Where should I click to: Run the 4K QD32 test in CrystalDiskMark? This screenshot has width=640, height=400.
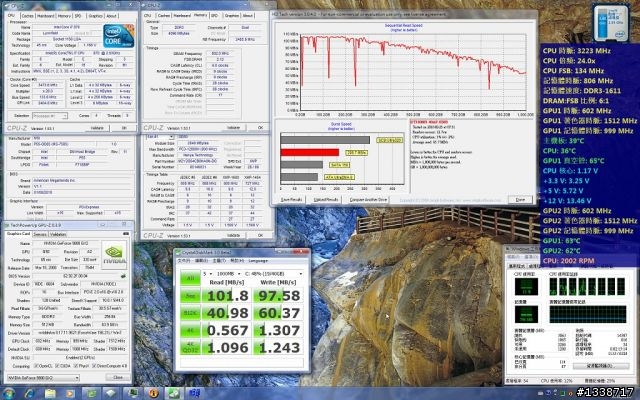coord(190,347)
